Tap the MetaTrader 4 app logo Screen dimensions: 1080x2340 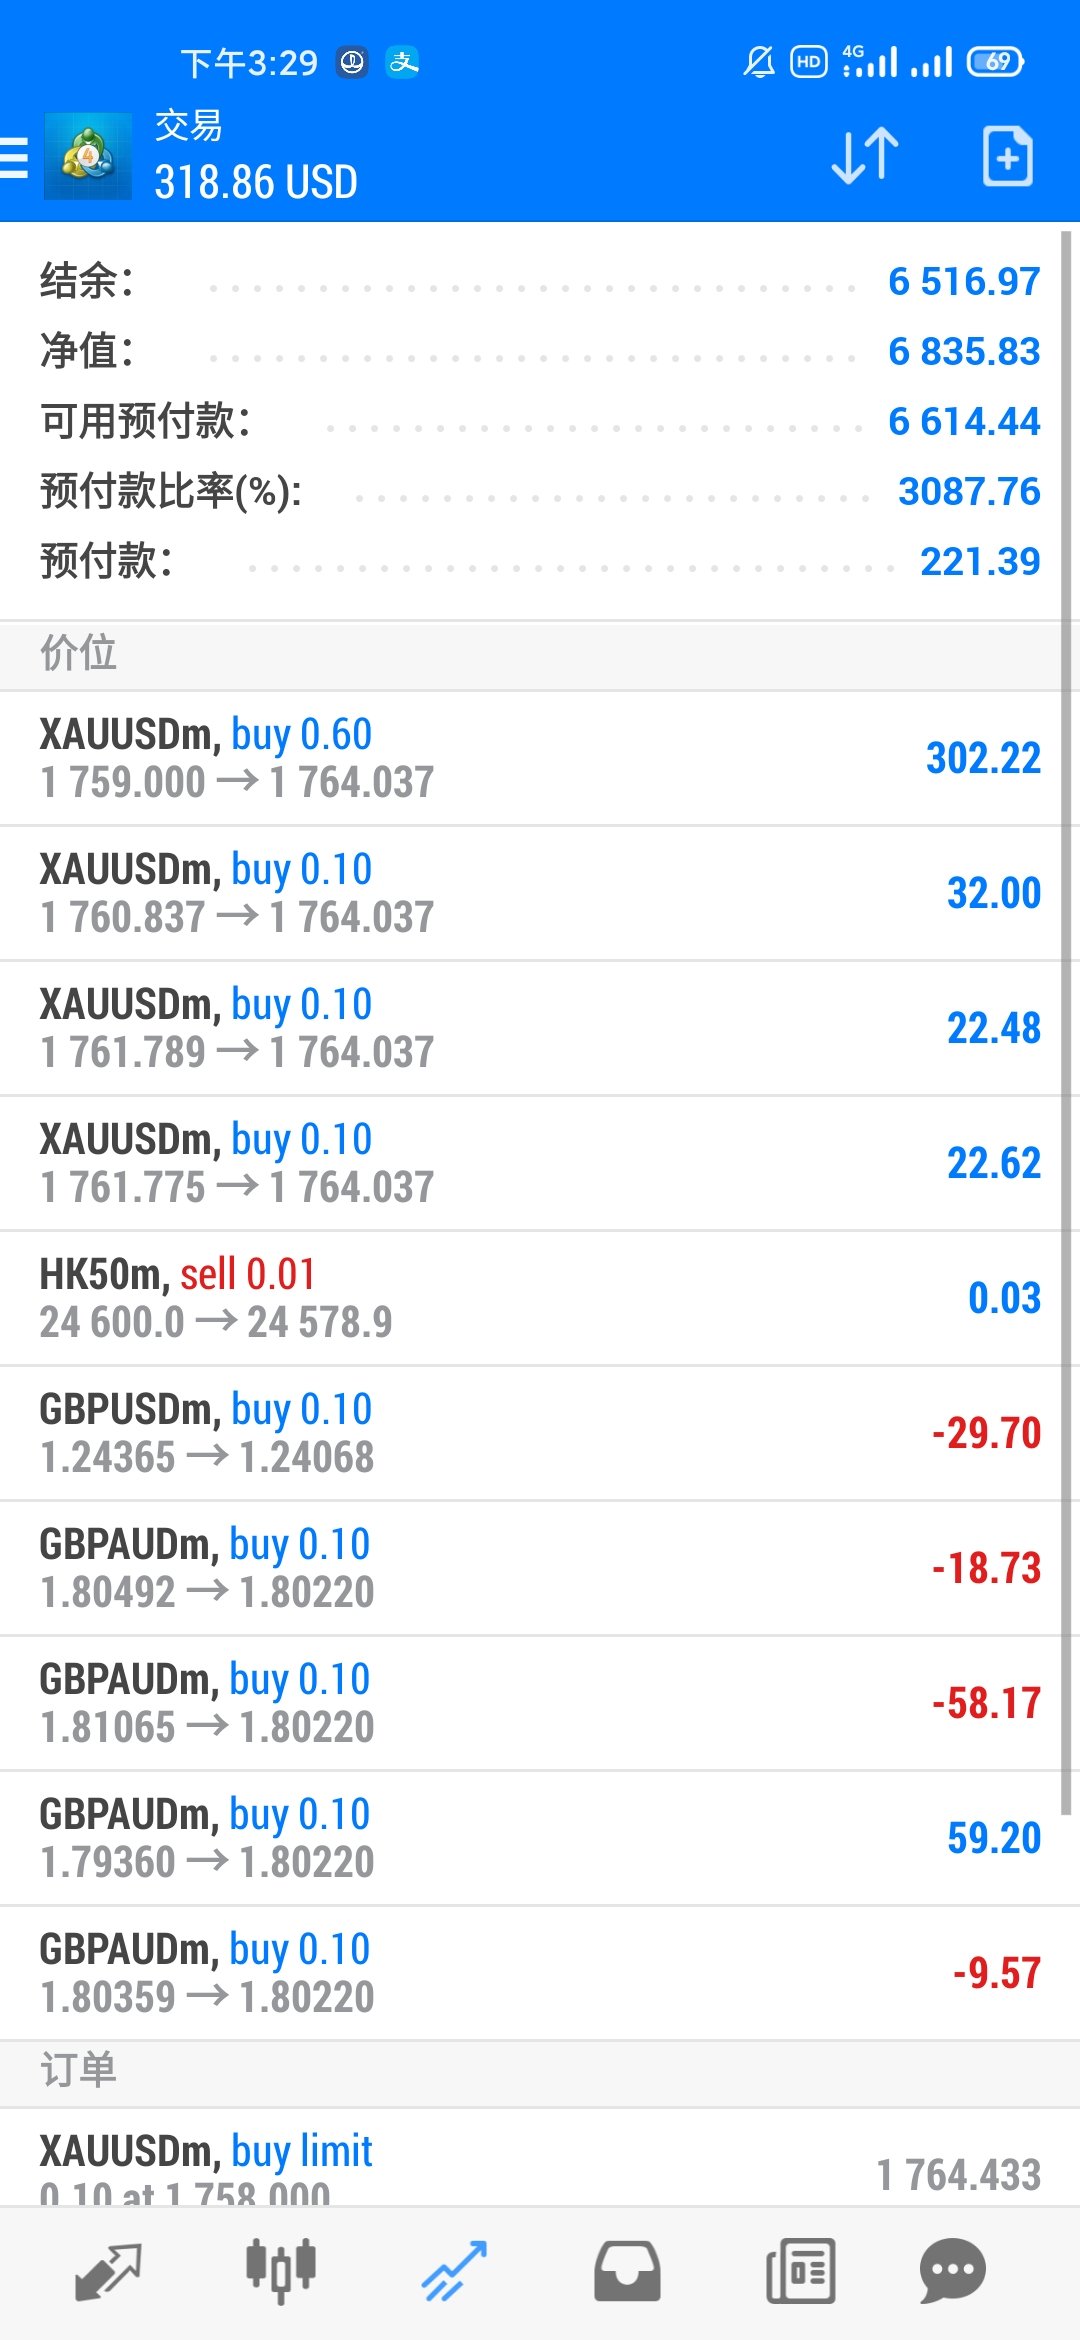[88, 157]
